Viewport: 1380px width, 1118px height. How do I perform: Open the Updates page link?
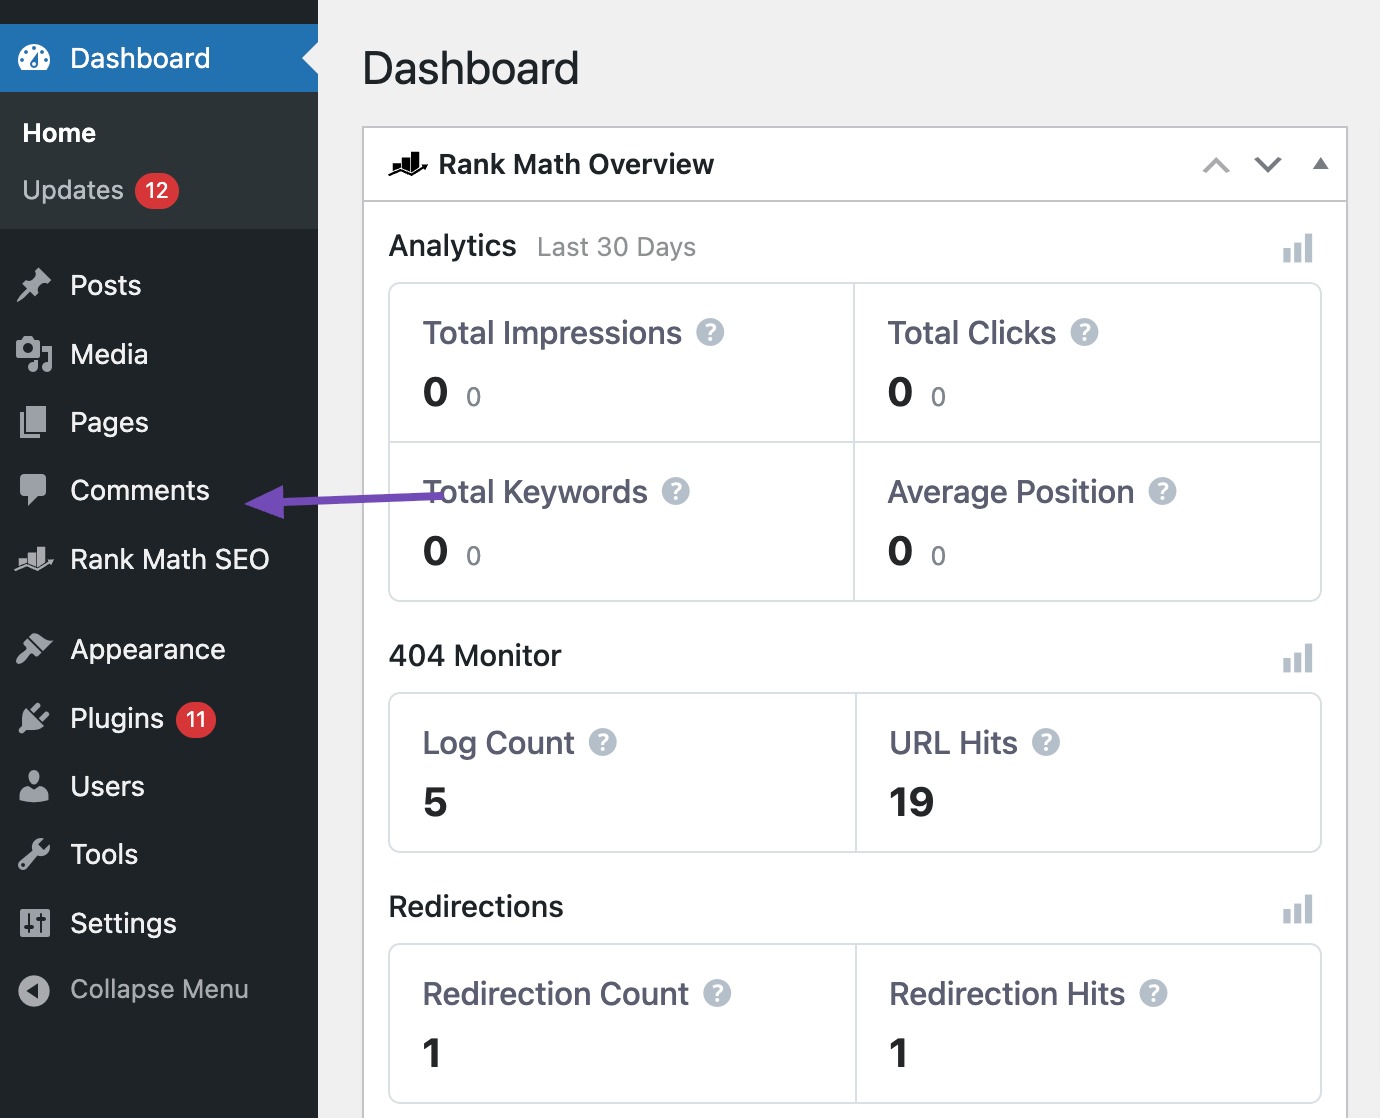click(x=73, y=190)
